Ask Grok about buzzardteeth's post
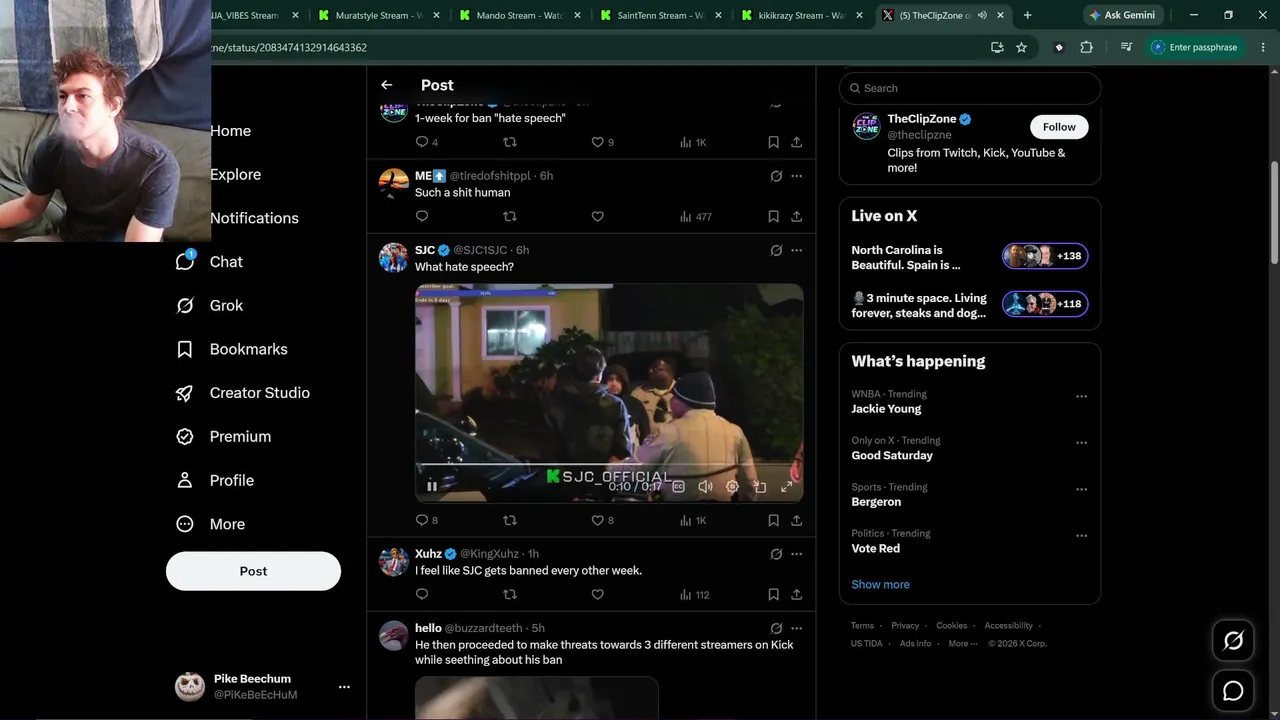Image resolution: width=1280 pixels, height=720 pixels. tap(776, 628)
